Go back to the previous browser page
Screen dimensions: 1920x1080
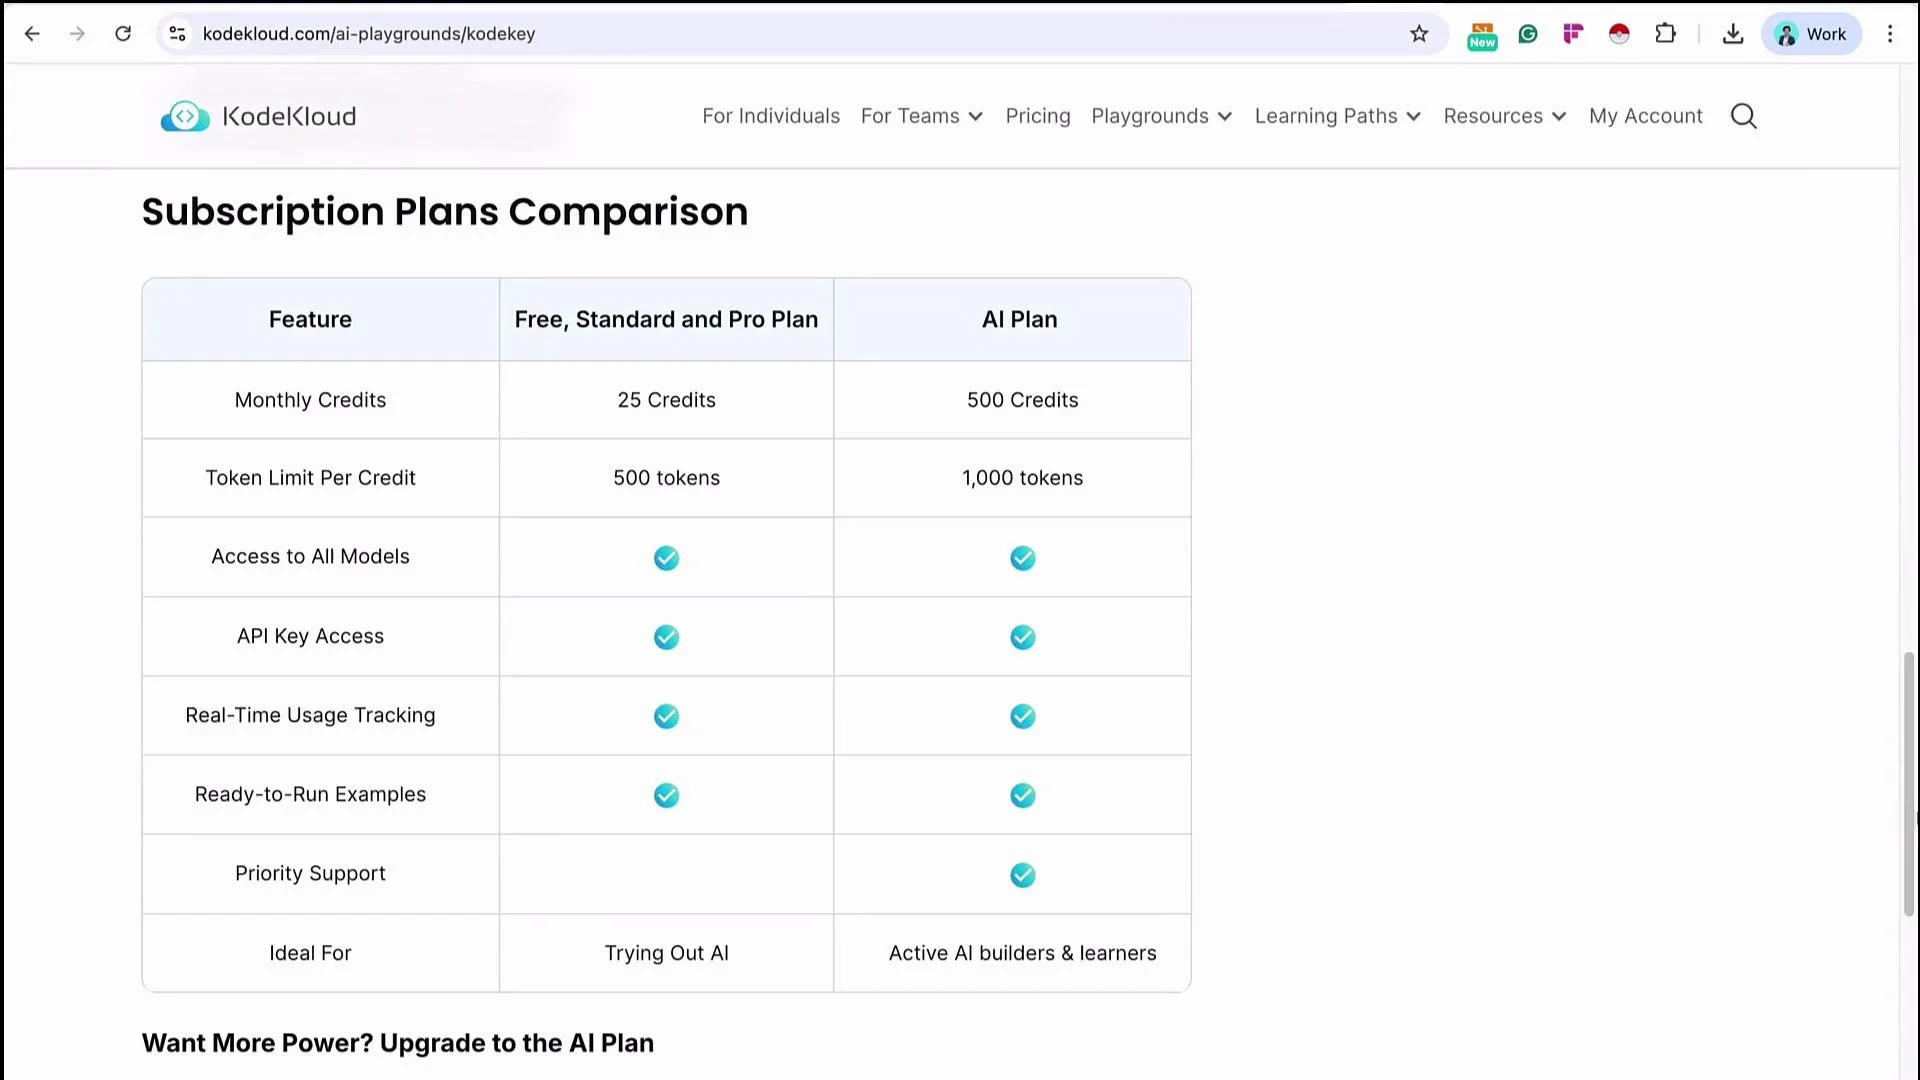[32, 34]
